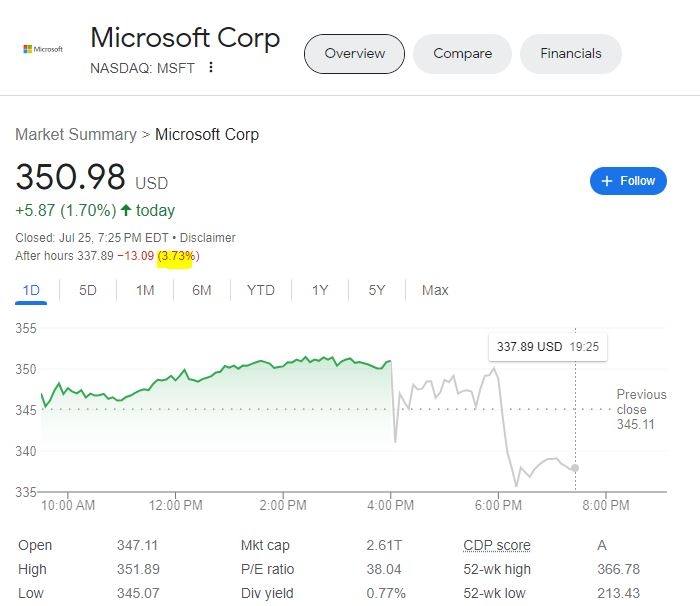Viewport: 700px width, 606px height.
Task: Switch chart to 1M range
Action: (145, 291)
